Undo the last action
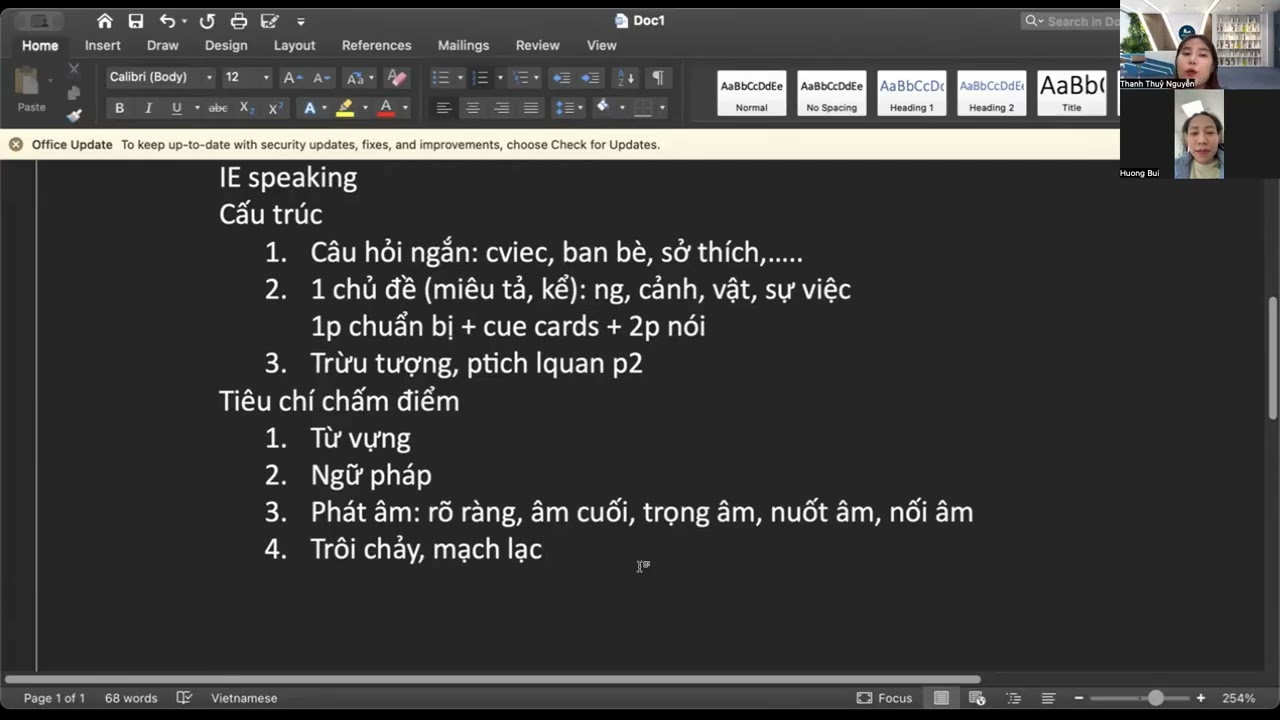This screenshot has width=1280, height=720. (167, 21)
